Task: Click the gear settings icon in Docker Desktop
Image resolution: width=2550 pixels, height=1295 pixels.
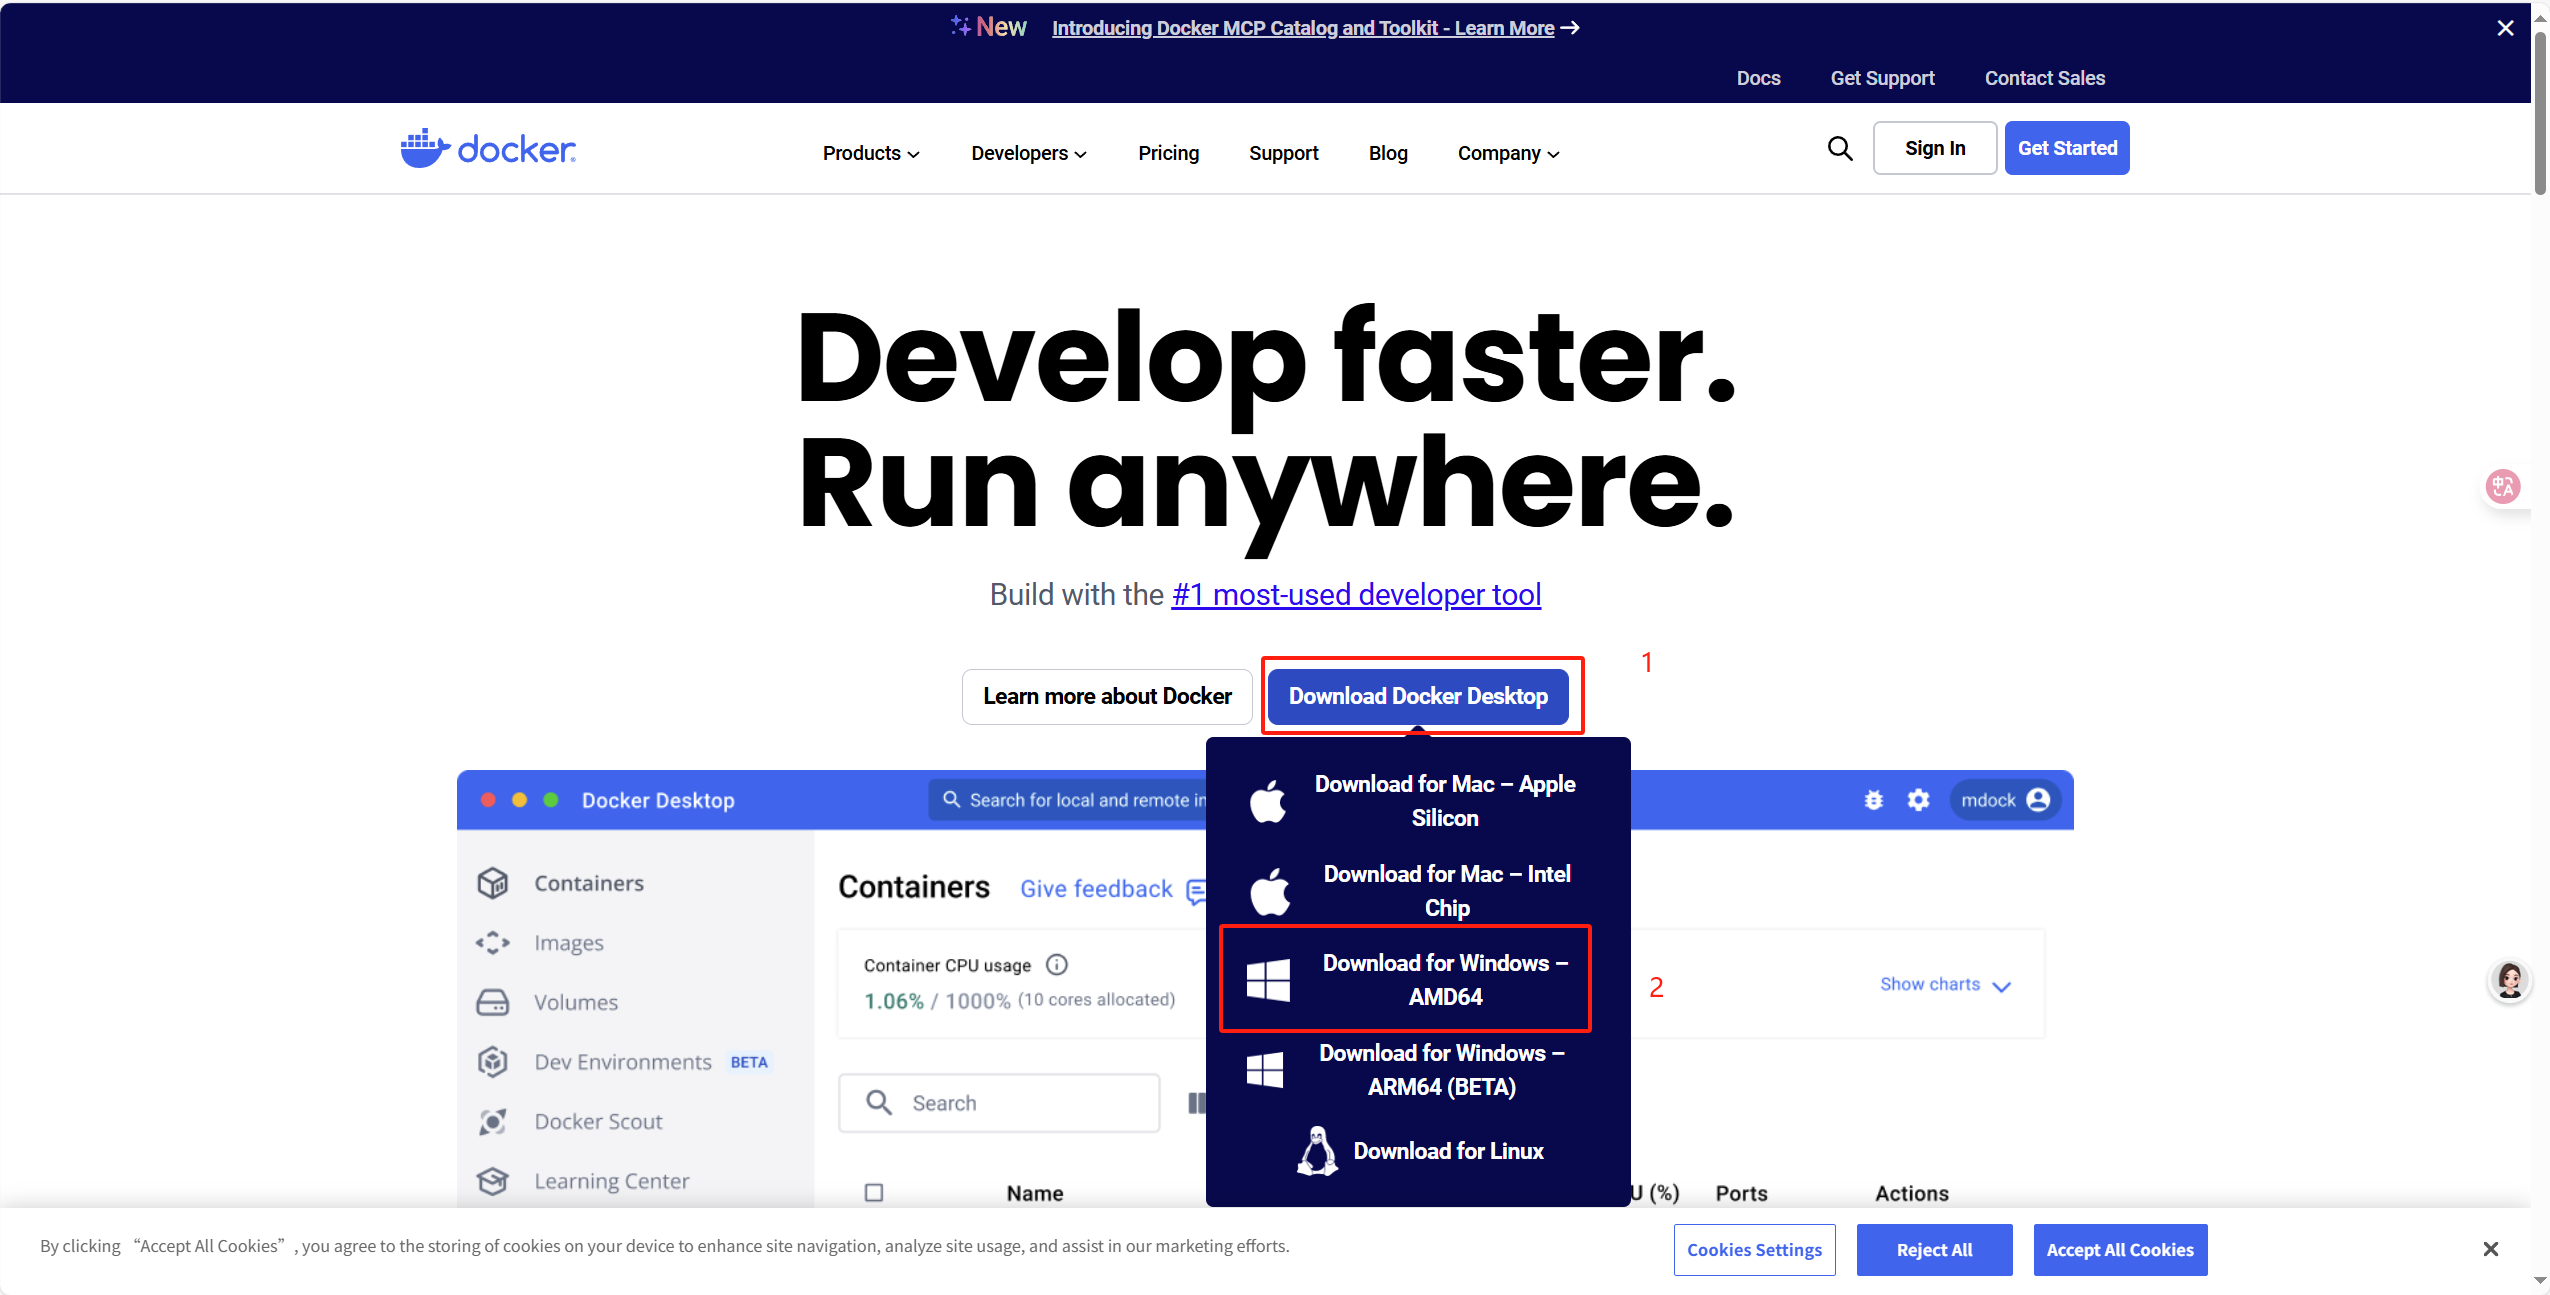Action: pyautogui.click(x=1918, y=800)
